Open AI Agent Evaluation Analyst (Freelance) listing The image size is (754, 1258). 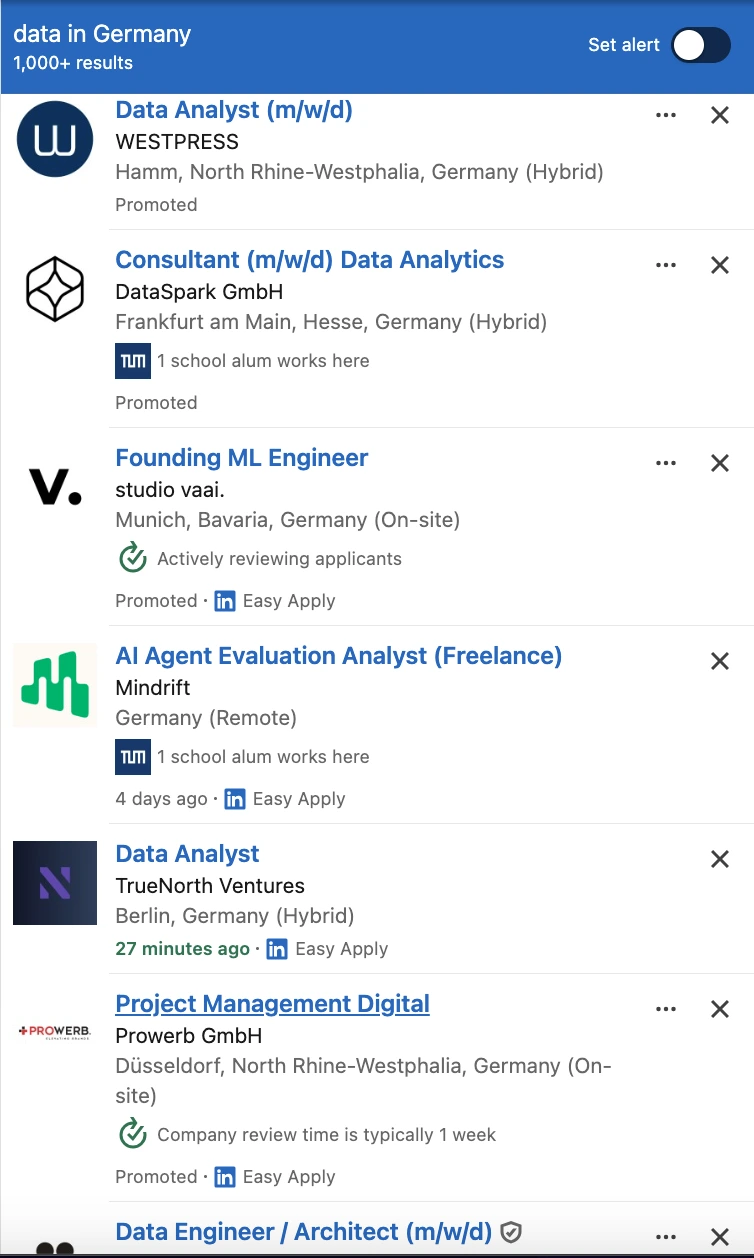(x=338, y=656)
